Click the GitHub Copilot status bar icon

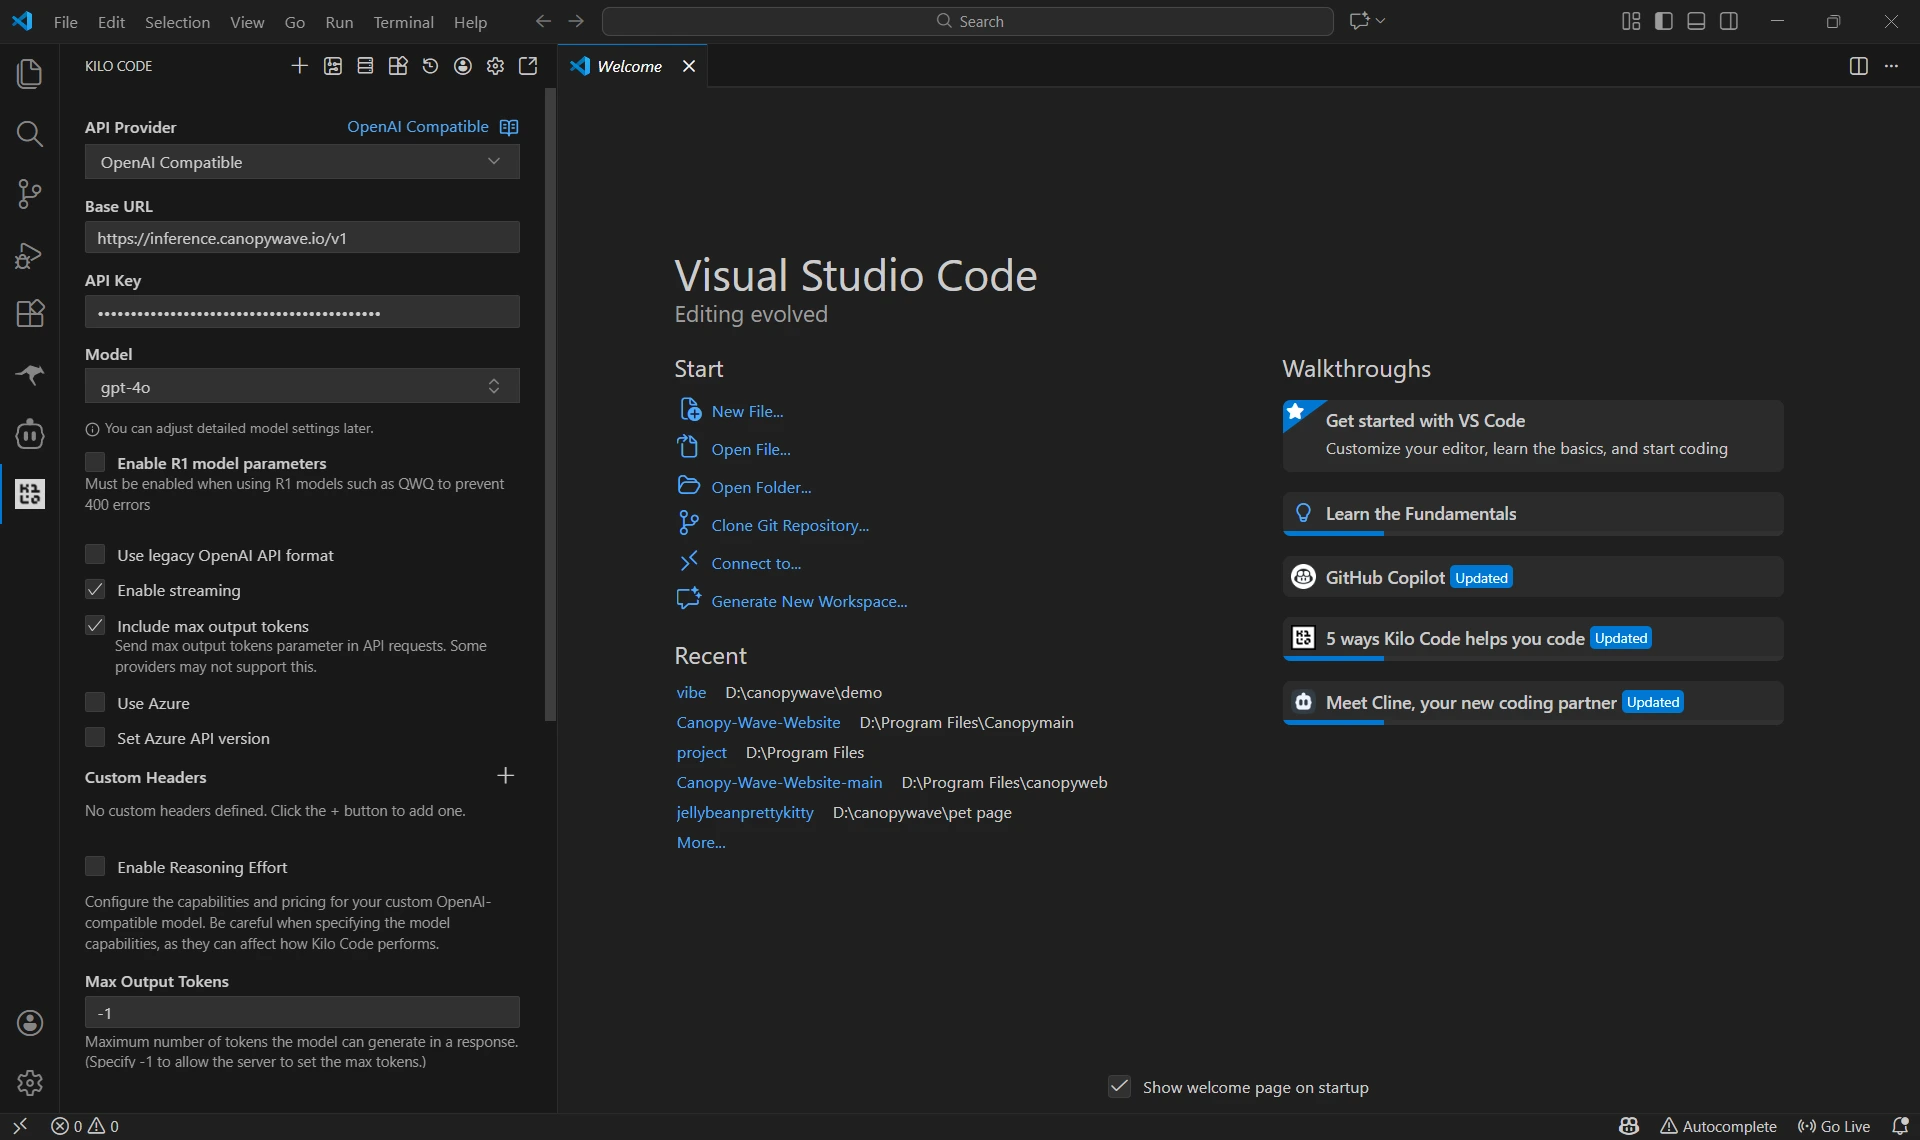point(1629,1126)
